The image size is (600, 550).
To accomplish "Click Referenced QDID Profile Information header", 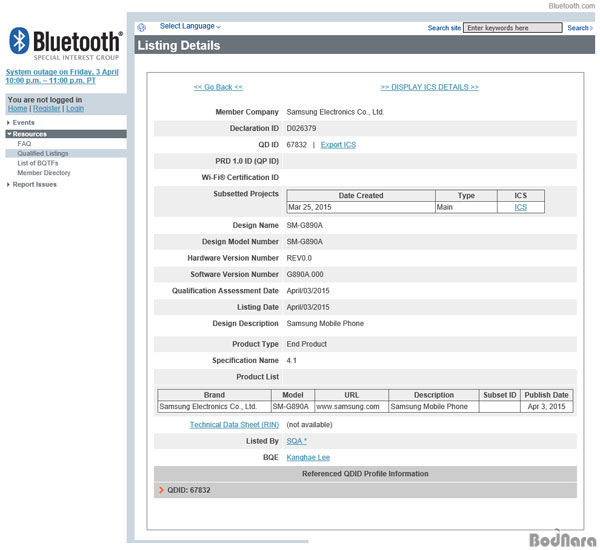I will coord(365,474).
